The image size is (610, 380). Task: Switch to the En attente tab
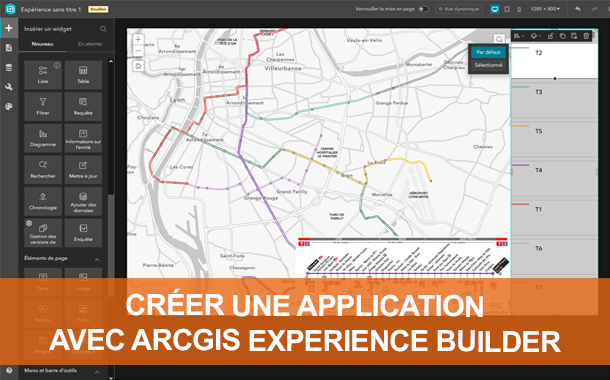pos(90,44)
